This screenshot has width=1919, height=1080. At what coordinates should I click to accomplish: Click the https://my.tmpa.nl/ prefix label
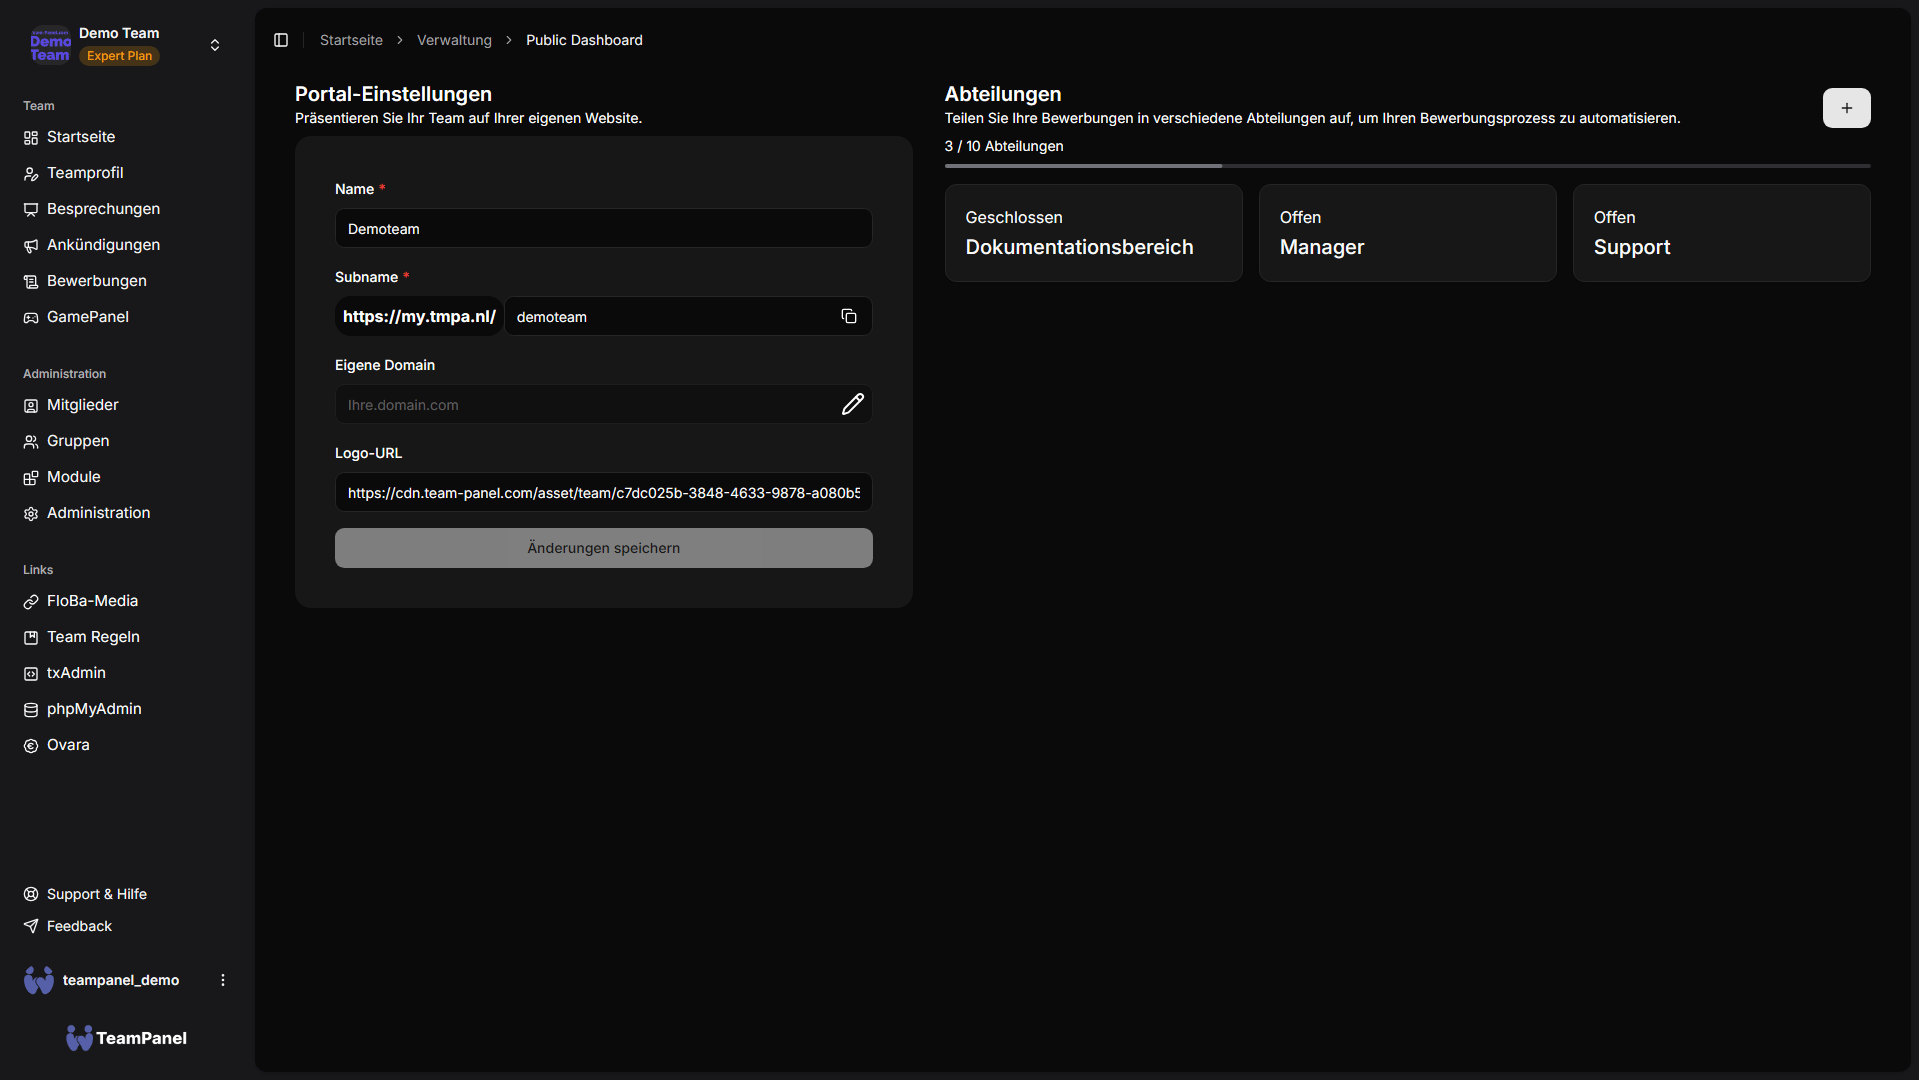(x=419, y=316)
